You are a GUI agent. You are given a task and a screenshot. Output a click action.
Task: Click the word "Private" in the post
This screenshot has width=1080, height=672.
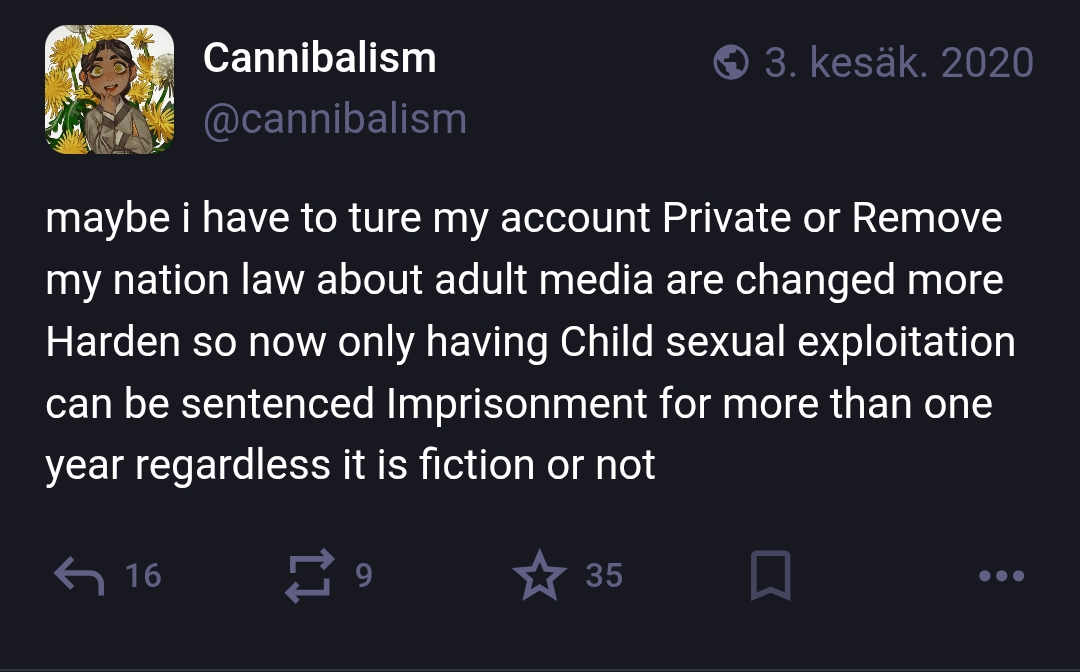tap(727, 218)
